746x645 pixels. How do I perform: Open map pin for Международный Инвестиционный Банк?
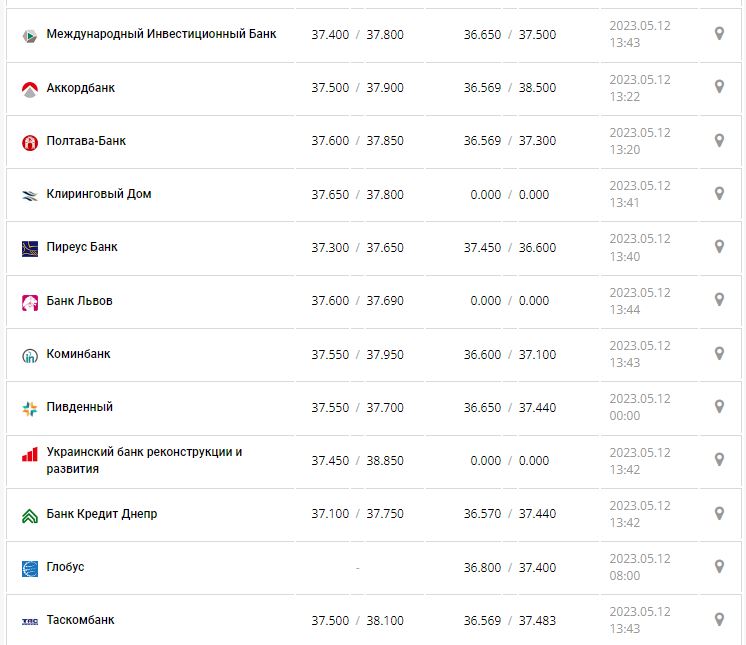[x=719, y=34]
